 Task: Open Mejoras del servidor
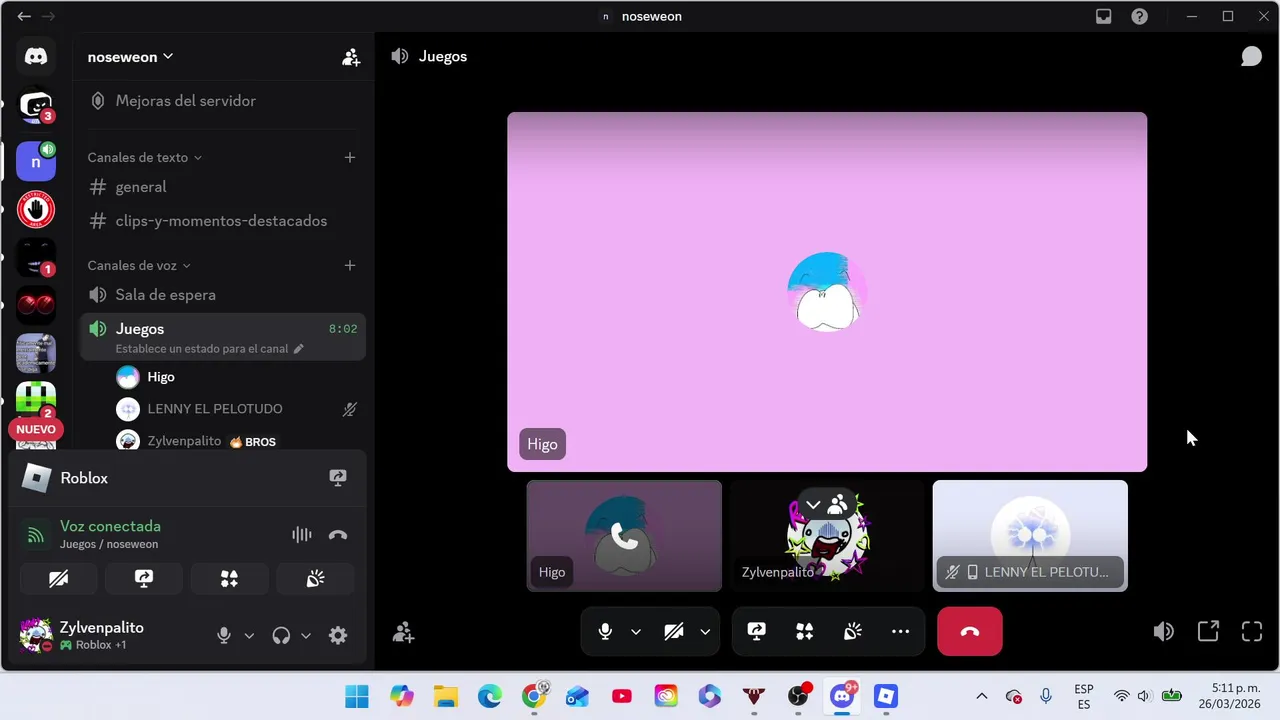tap(223, 101)
